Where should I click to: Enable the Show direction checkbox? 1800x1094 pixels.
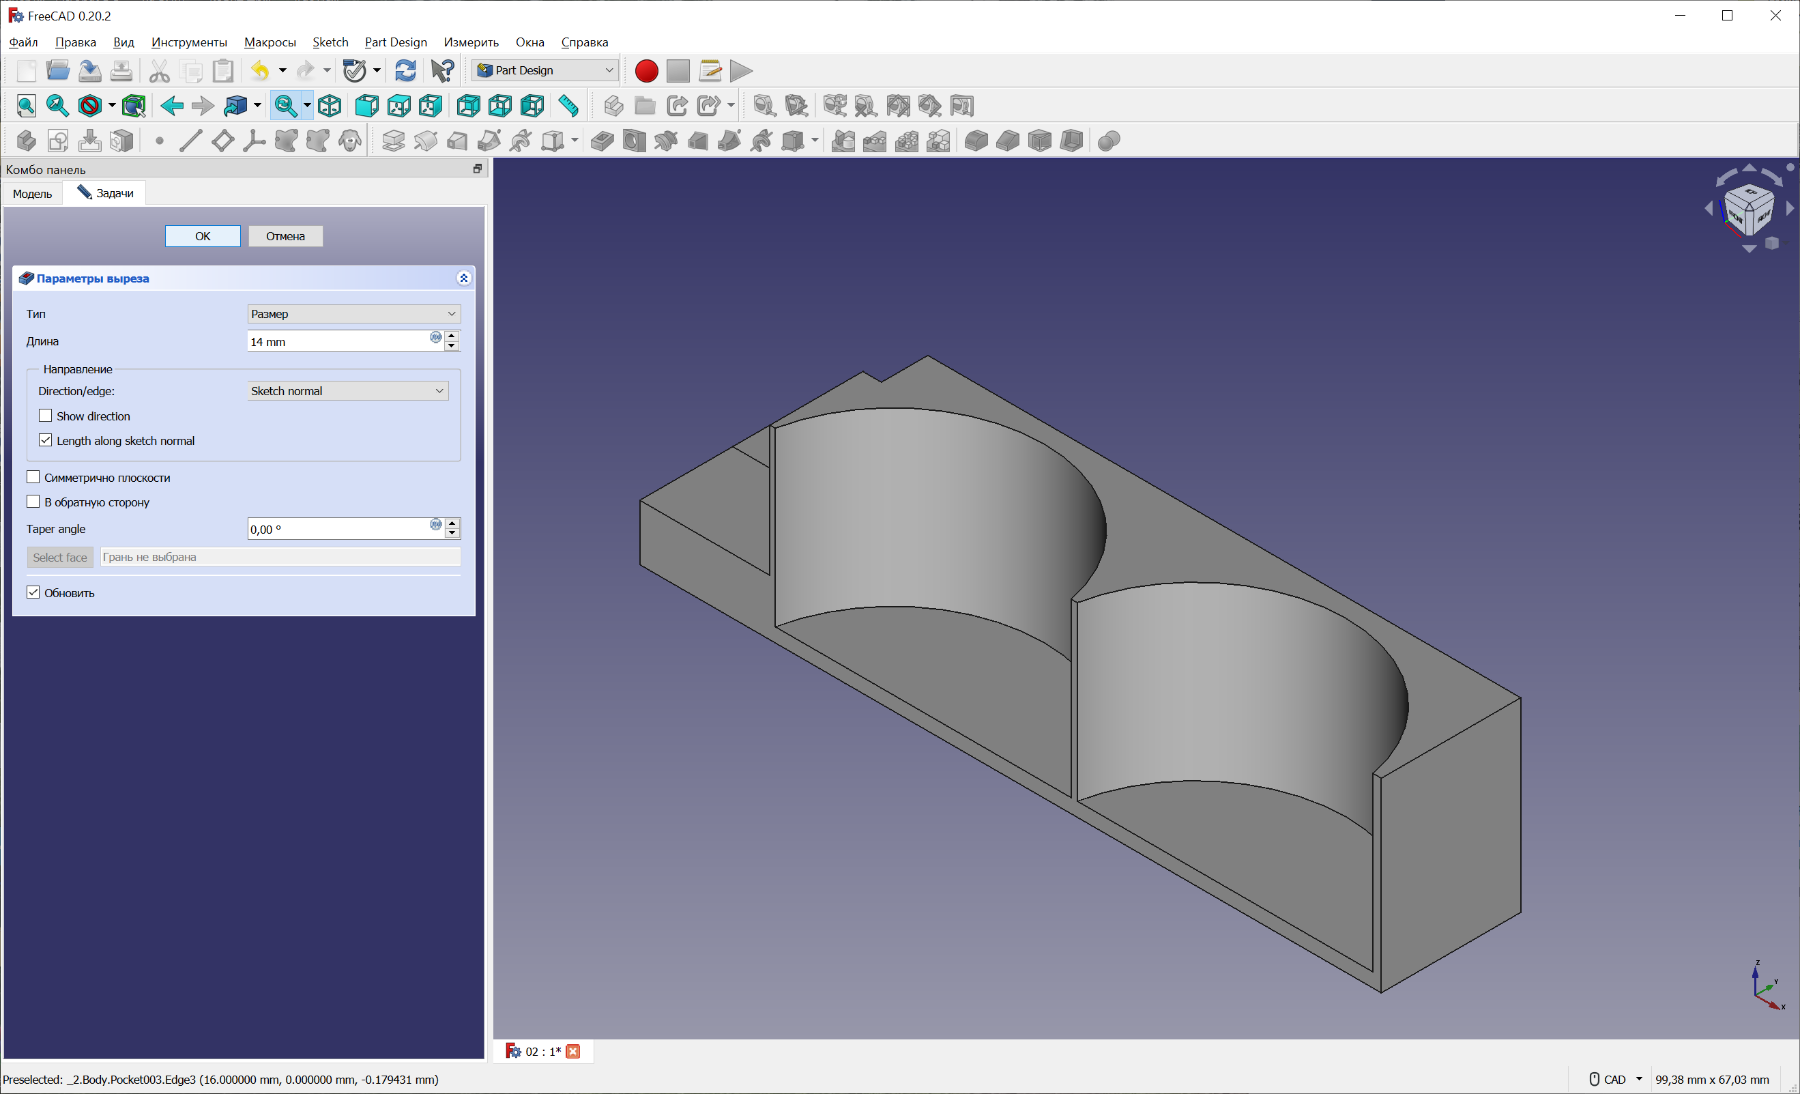click(46, 416)
